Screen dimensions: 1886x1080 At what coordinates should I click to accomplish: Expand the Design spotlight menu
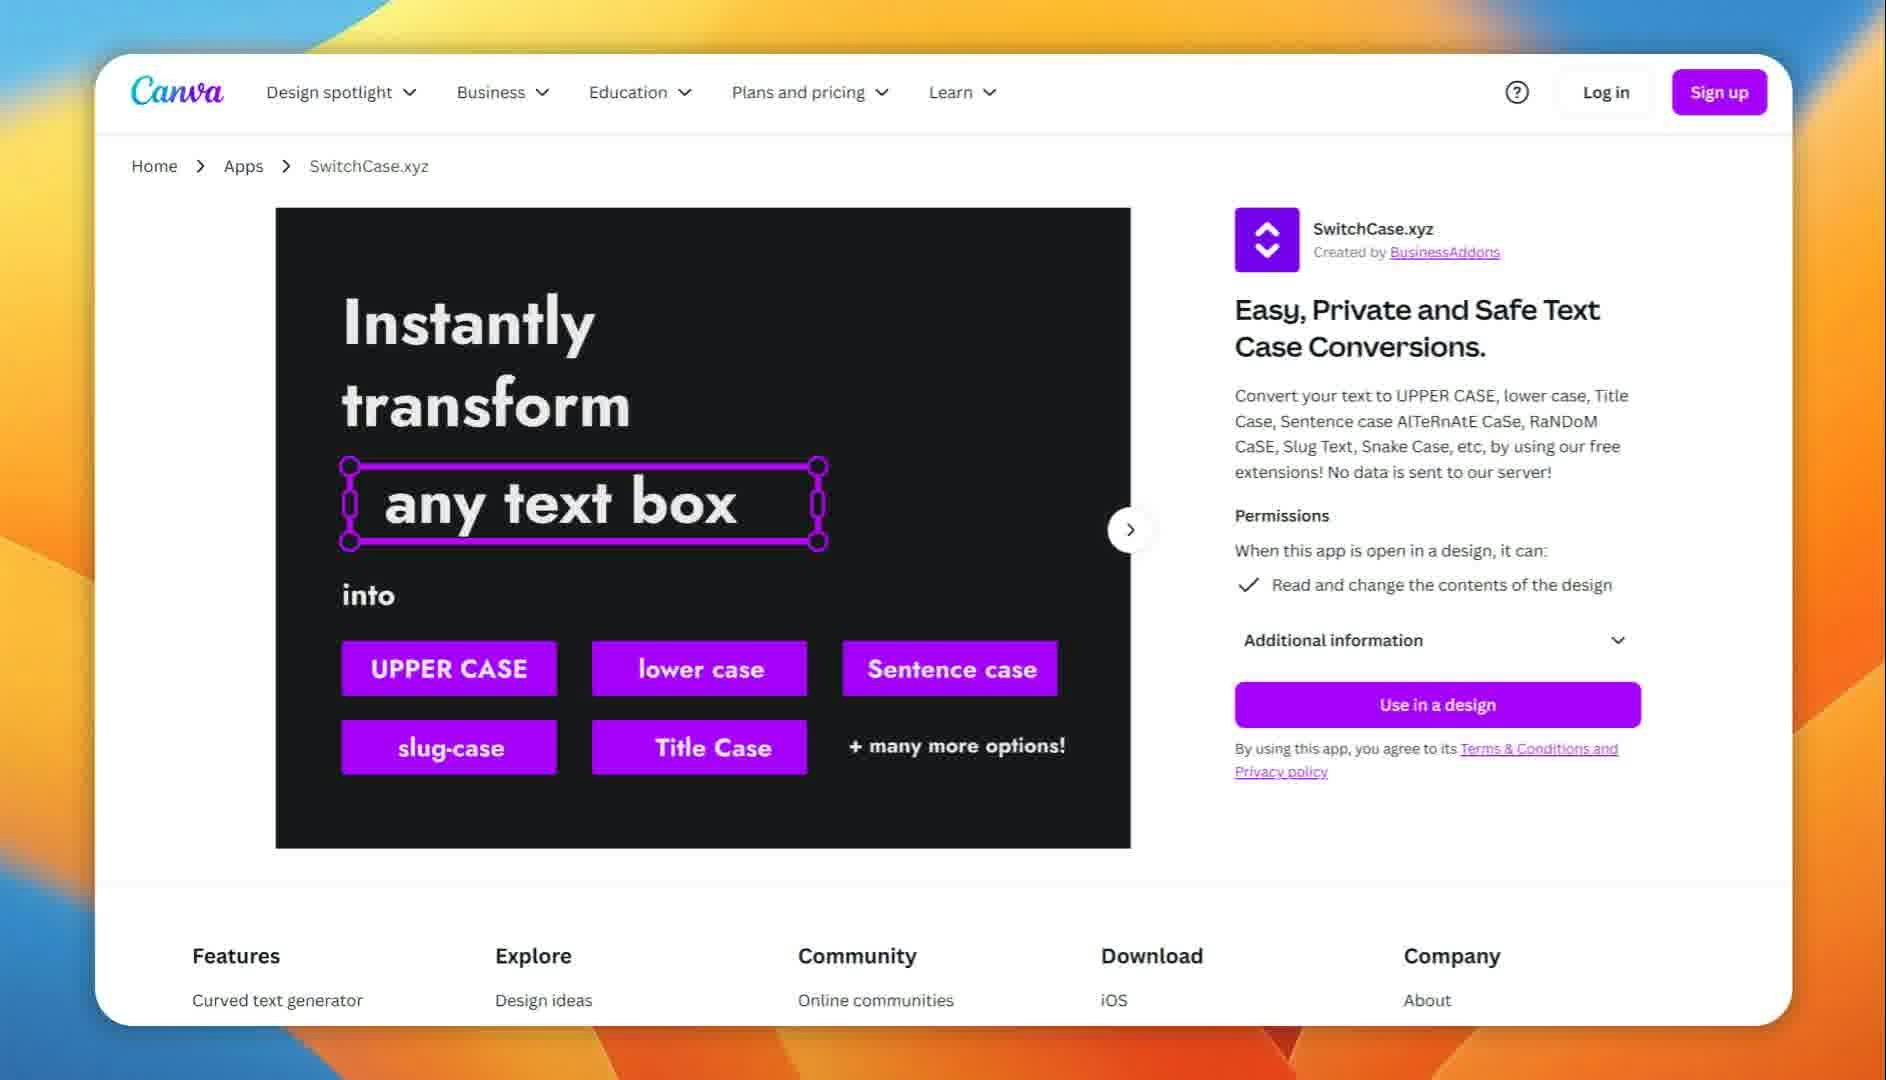[341, 92]
